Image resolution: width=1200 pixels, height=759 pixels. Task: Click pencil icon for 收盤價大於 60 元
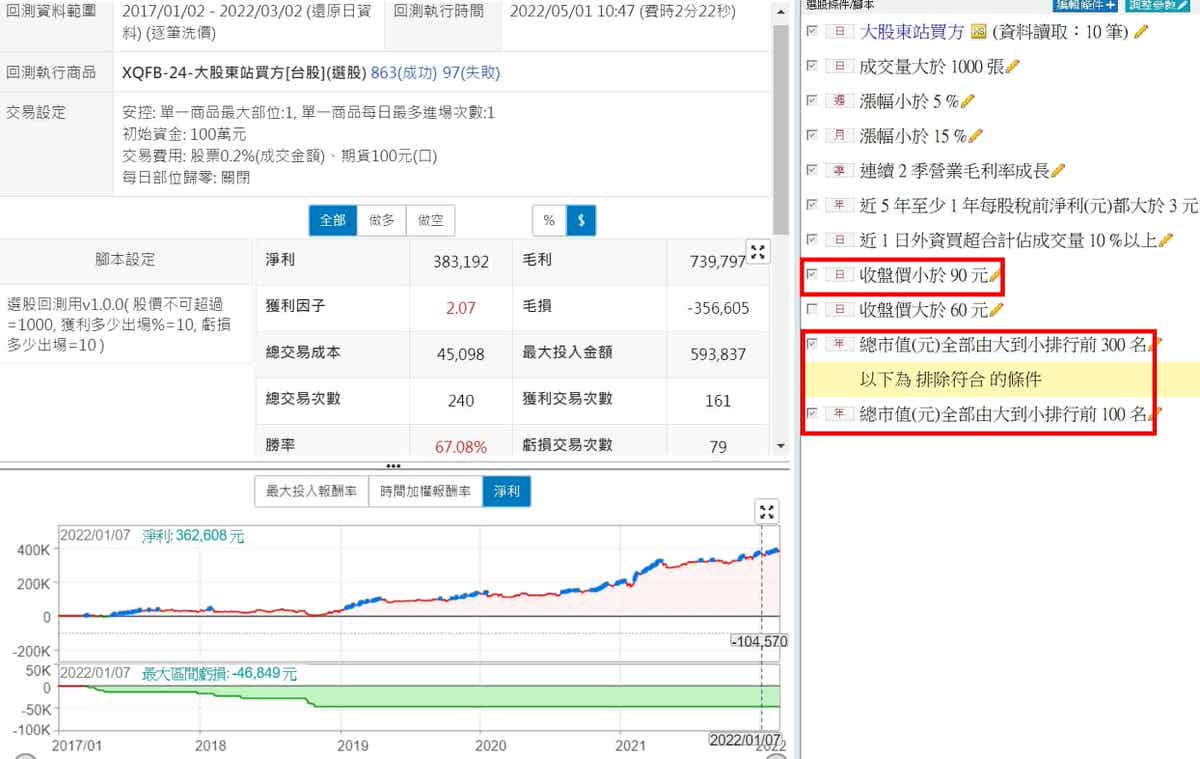point(995,310)
